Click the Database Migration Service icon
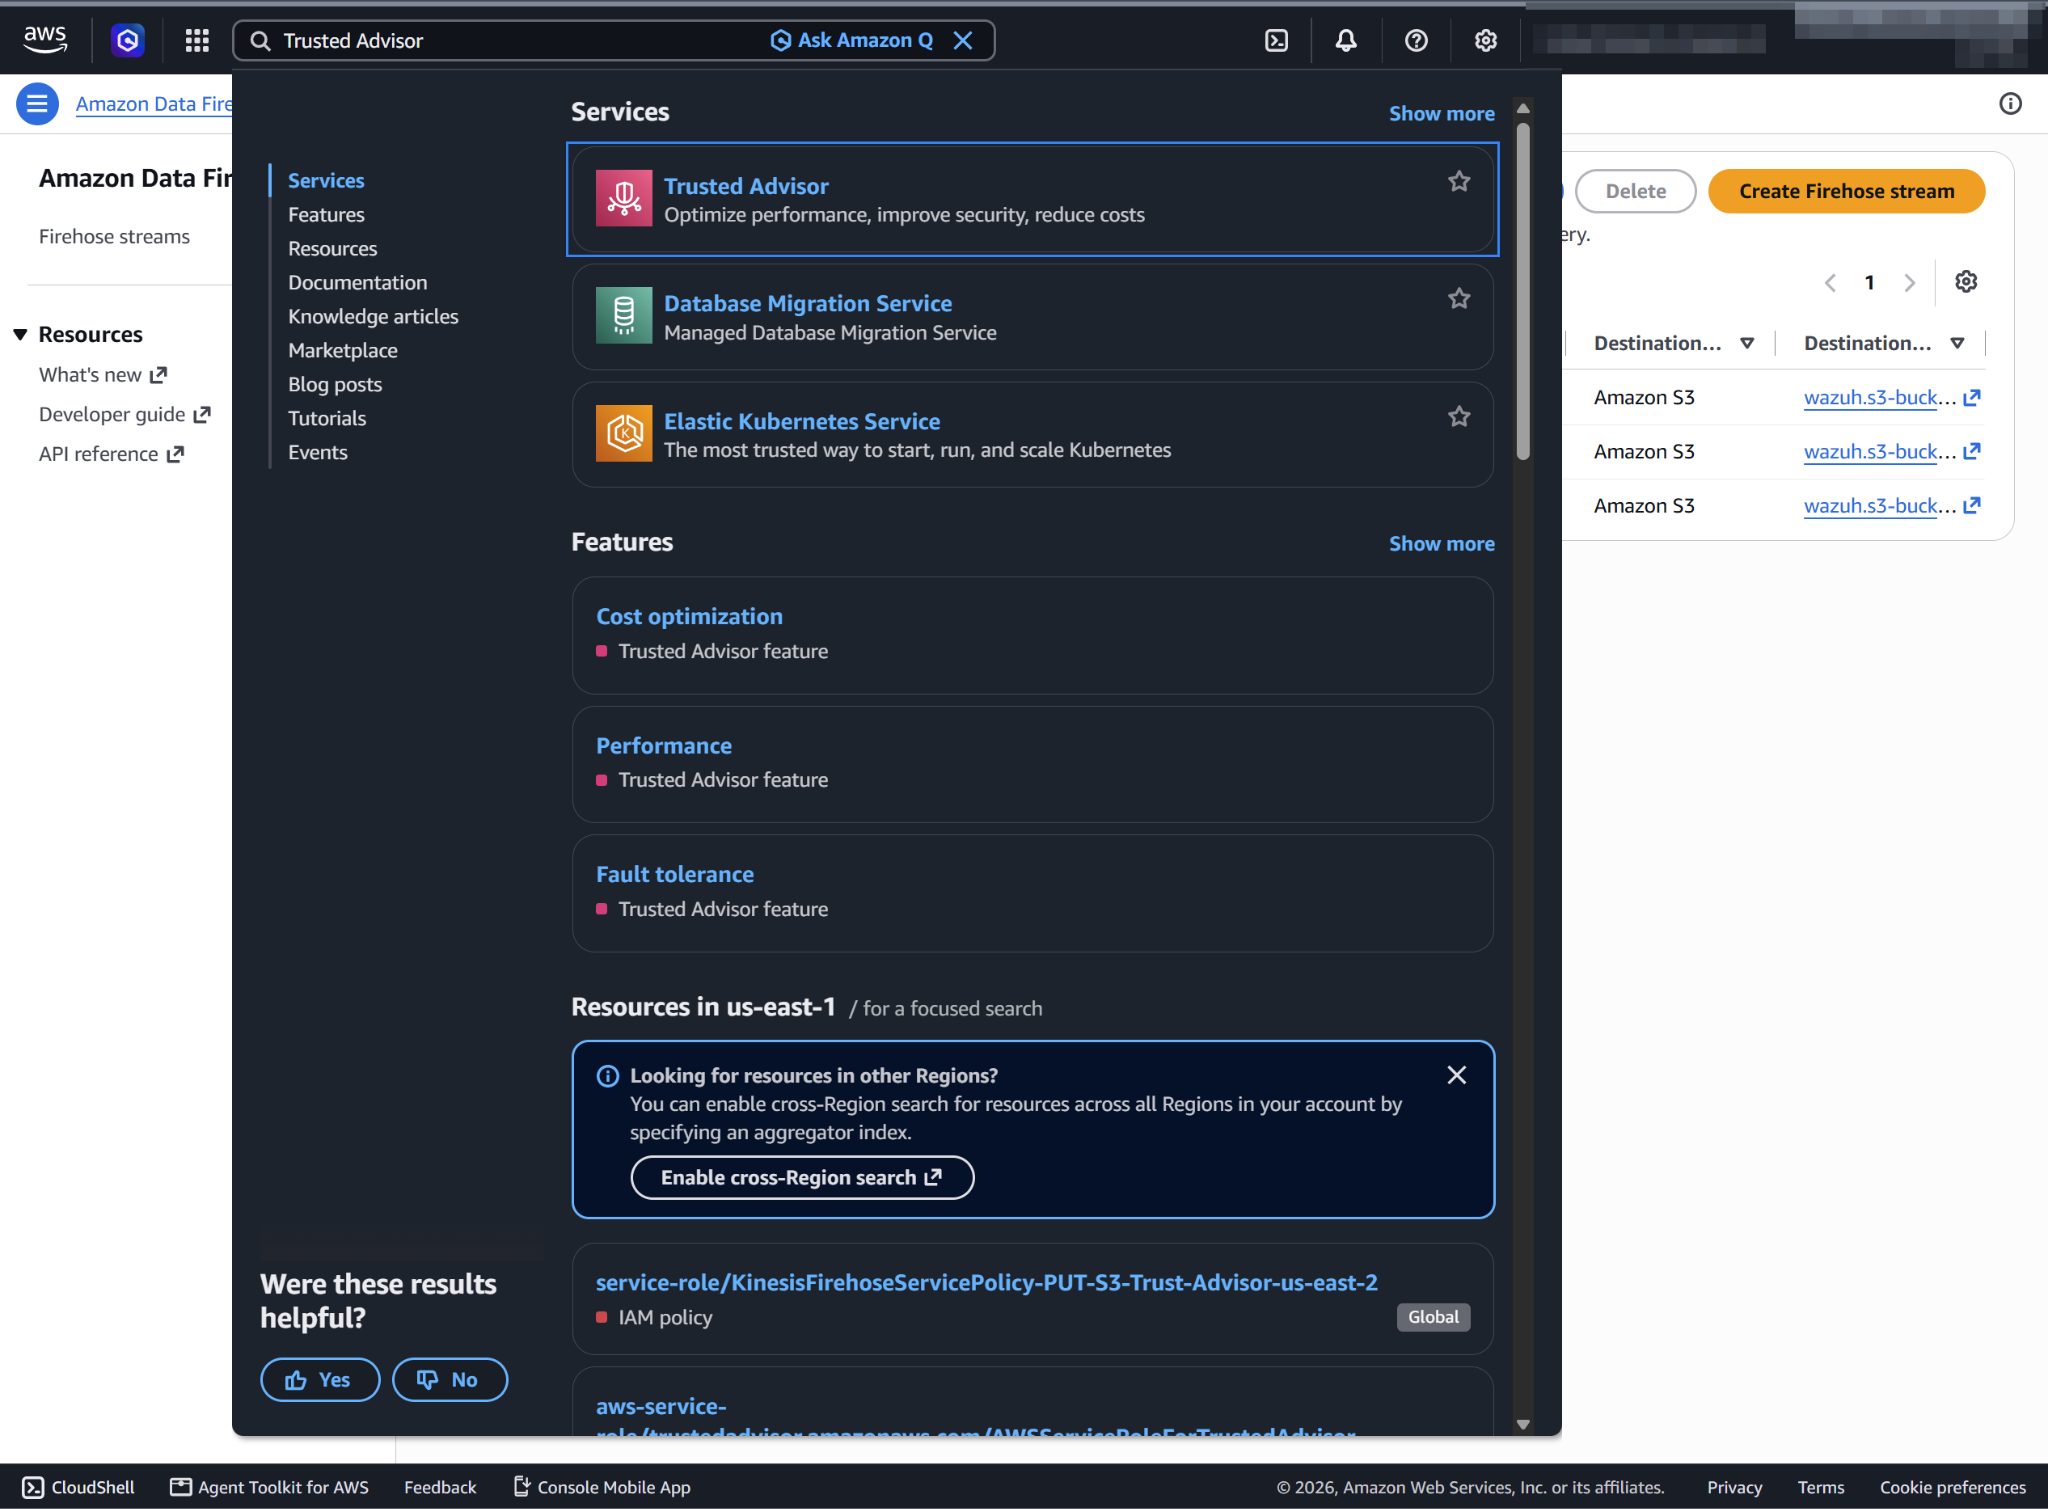The width and height of the screenshot is (2048, 1509). coord(624,315)
